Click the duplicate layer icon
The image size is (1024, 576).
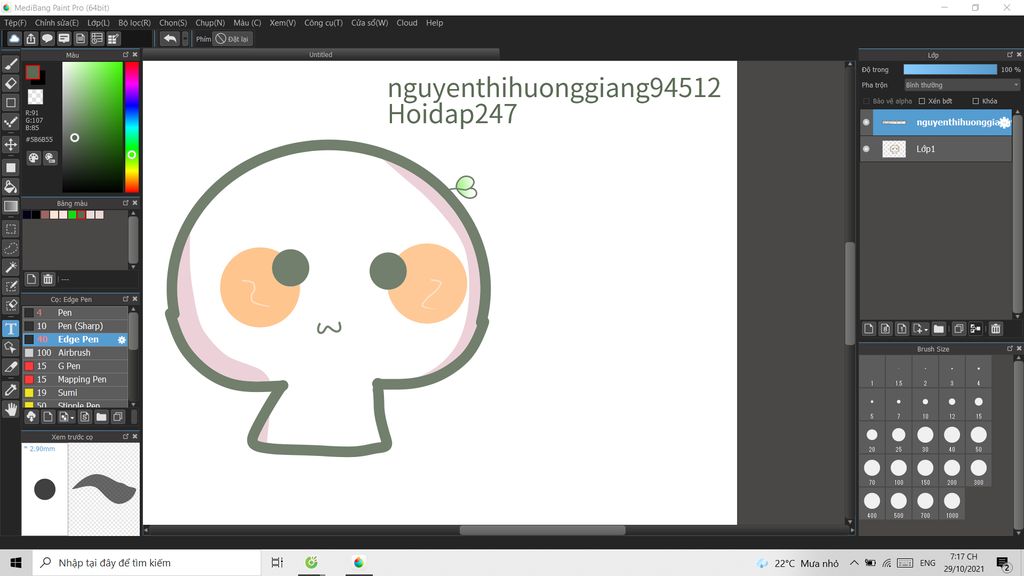coord(958,328)
